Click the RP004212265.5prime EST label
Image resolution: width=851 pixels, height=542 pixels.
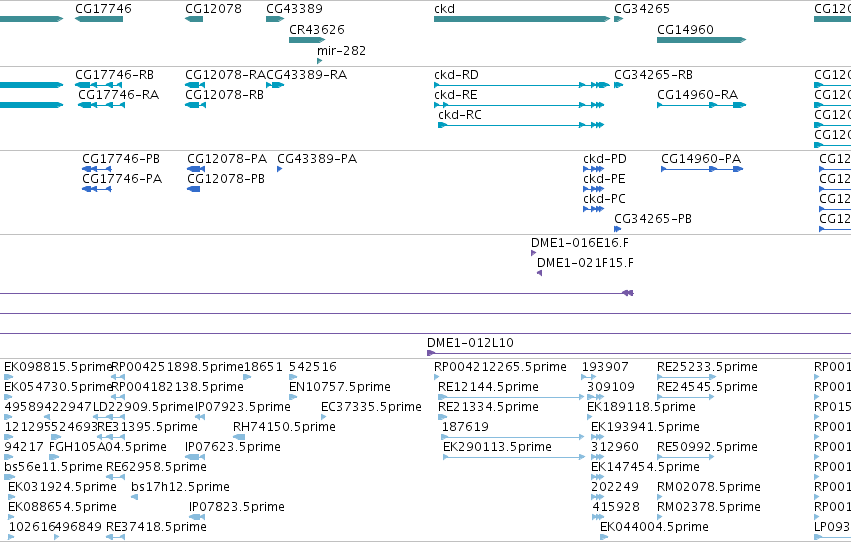coord(500,367)
